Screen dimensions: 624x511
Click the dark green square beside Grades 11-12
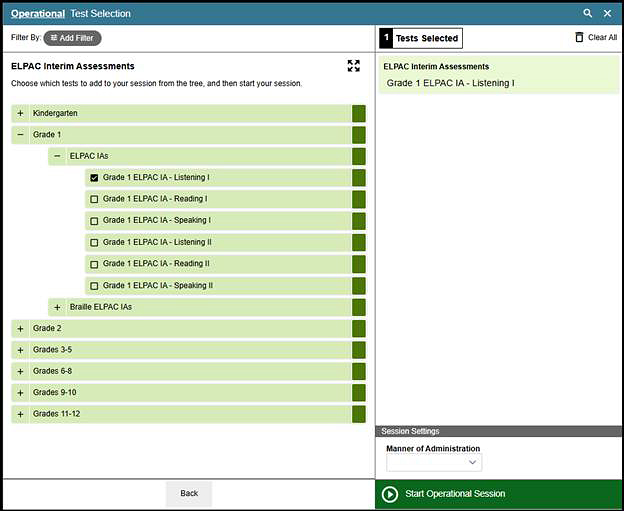coord(359,414)
